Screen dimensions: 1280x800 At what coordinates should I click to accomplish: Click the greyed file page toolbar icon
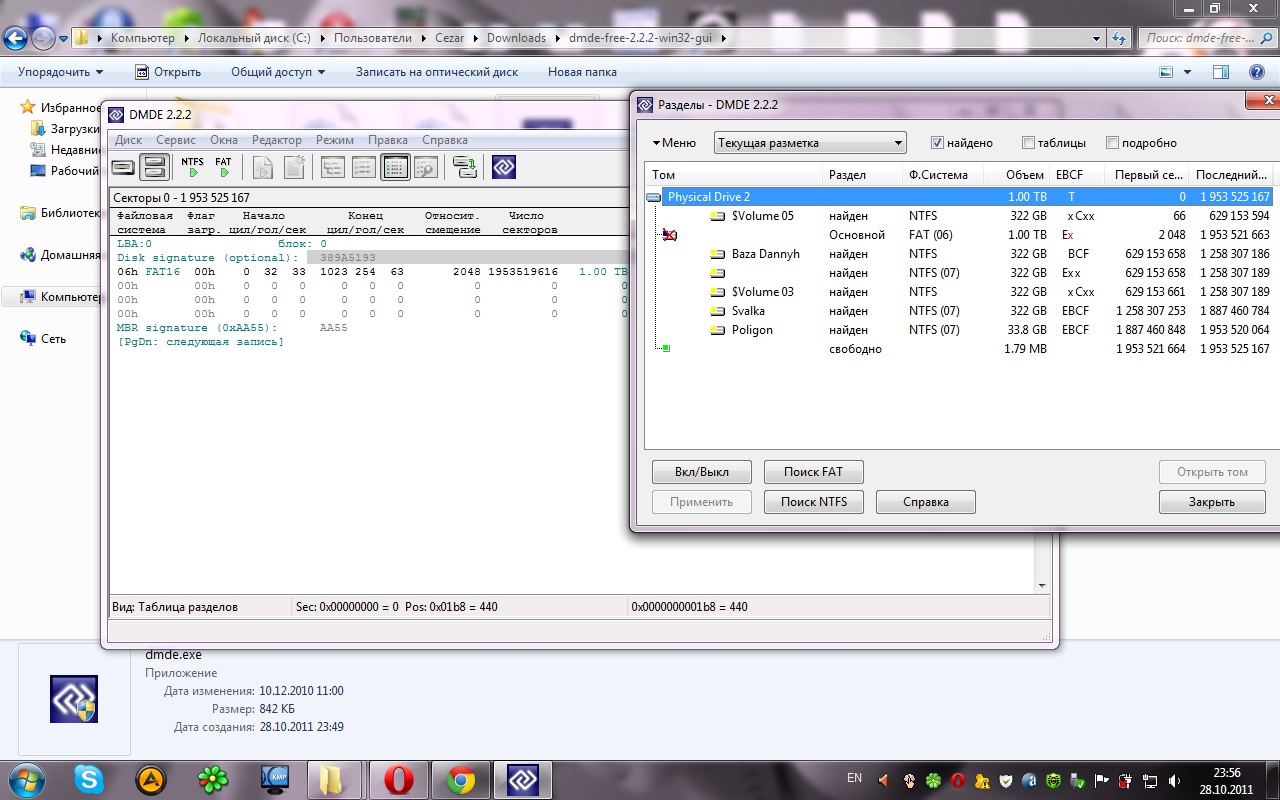pyautogui.click(x=263, y=167)
